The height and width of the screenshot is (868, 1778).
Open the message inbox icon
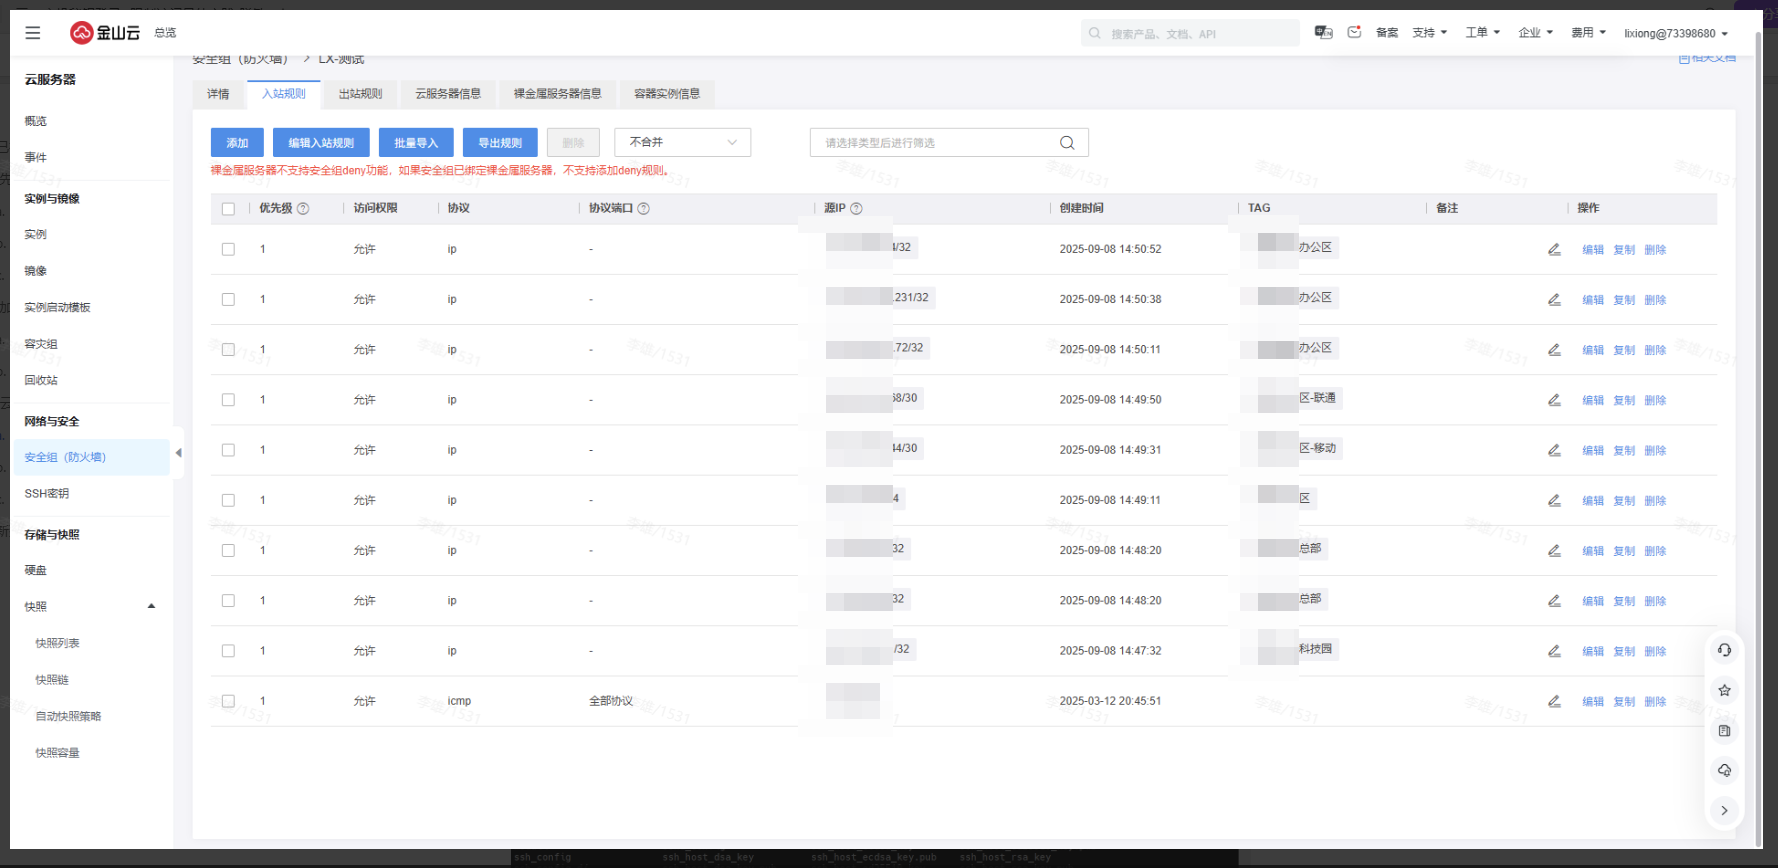pos(1354,33)
